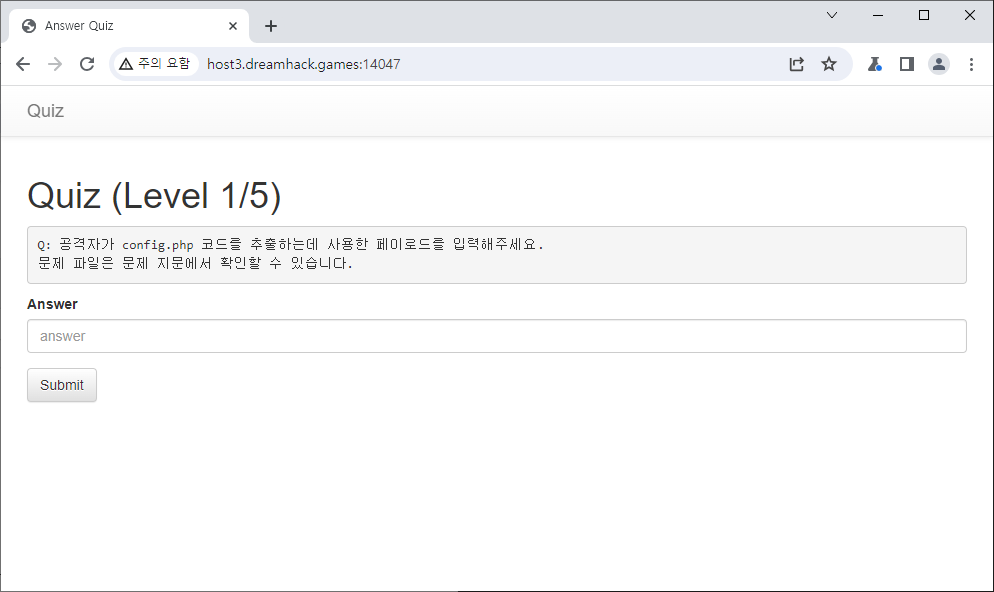This screenshot has width=994, height=592.
Task: Select the Answer Quiz tab
Action: coord(120,26)
